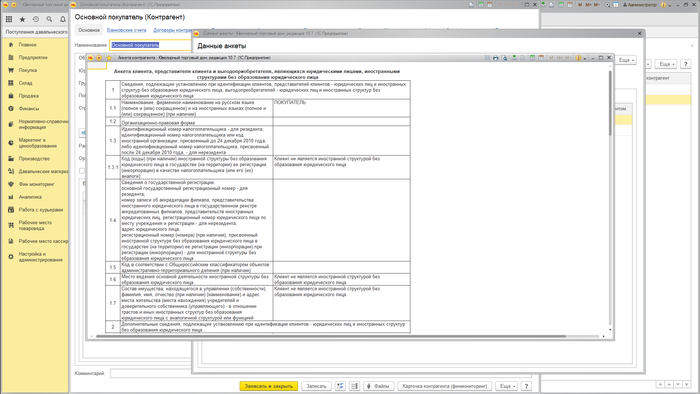Print the Анкета контрагента document

click(496, 58)
